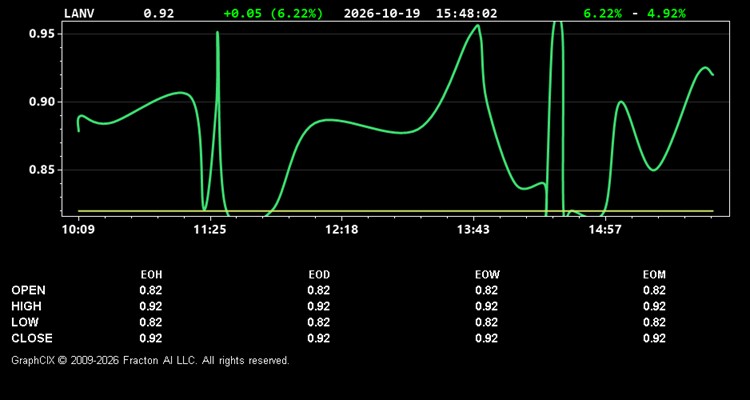The width and height of the screenshot is (750, 400).
Task: Click the 14:57 time axis label
Action: [605, 230]
